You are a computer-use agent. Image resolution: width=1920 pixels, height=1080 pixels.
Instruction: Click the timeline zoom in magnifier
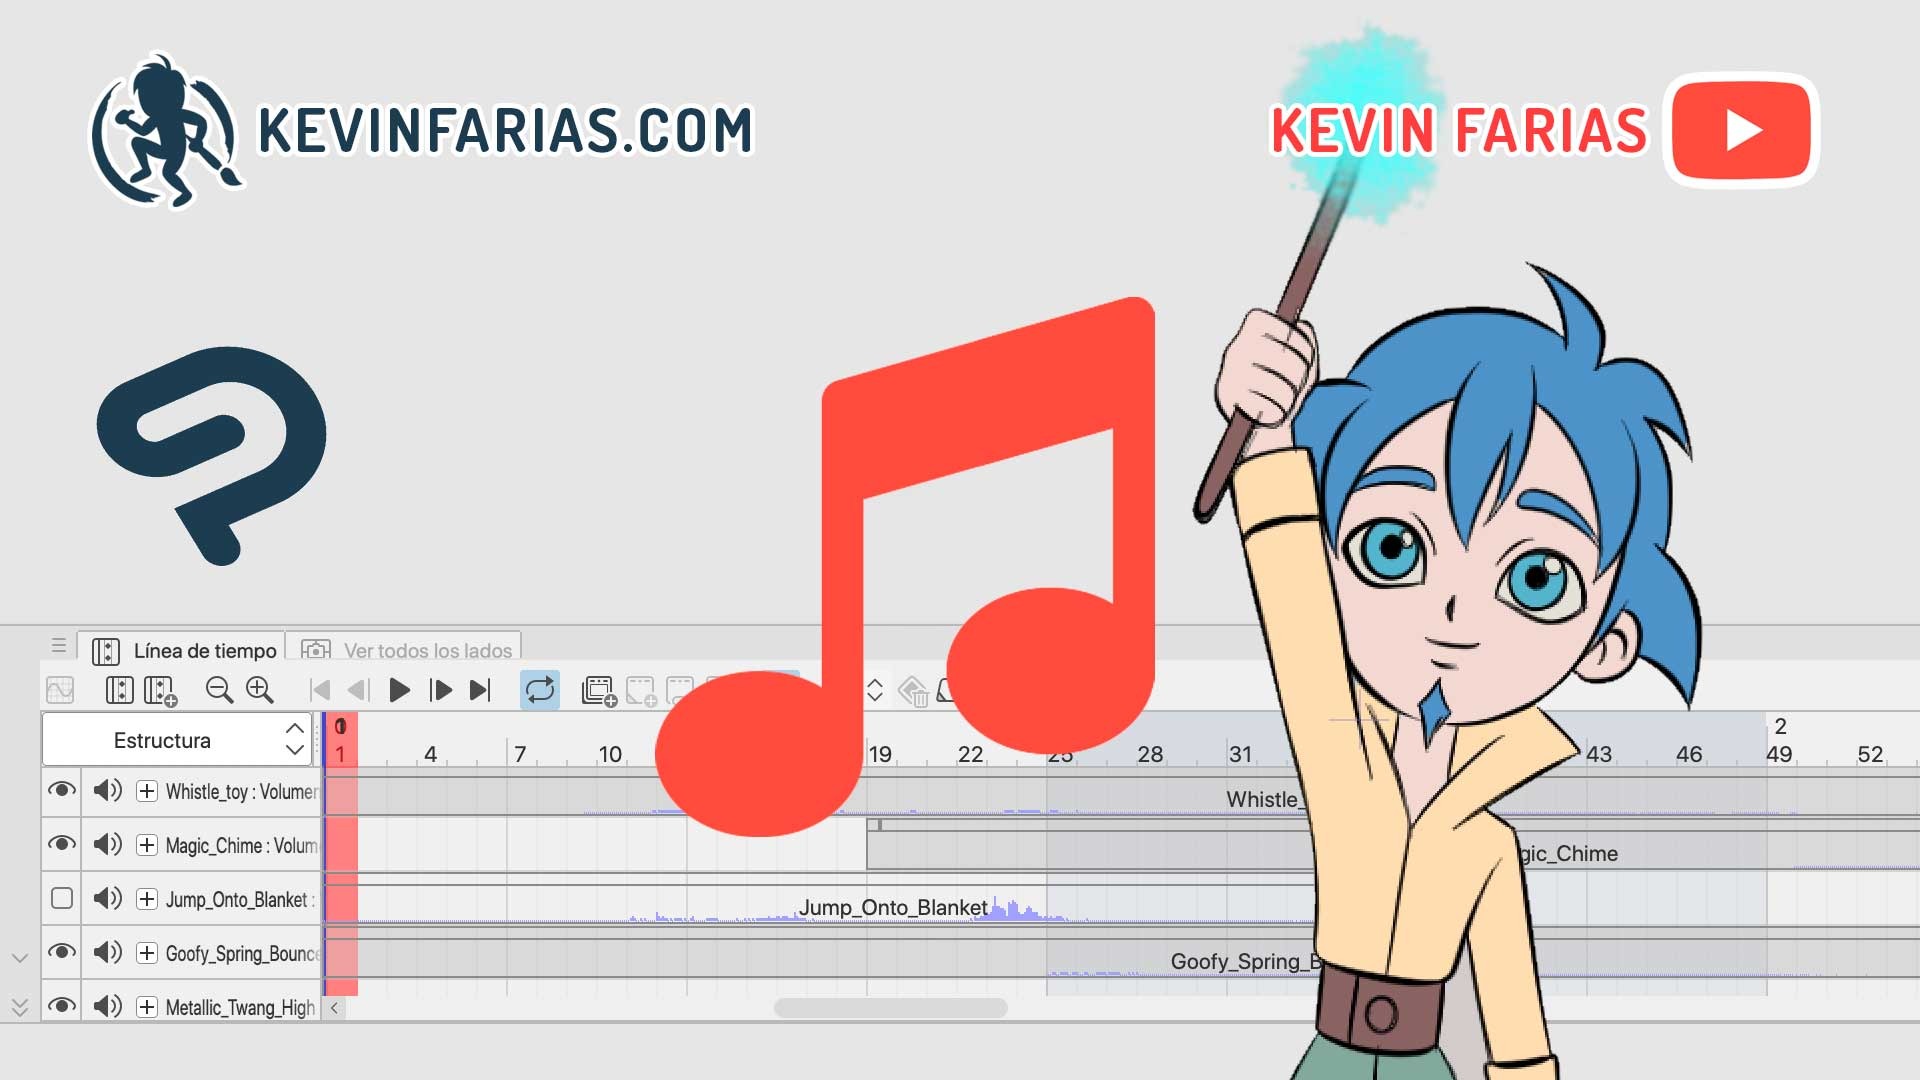pos(260,690)
